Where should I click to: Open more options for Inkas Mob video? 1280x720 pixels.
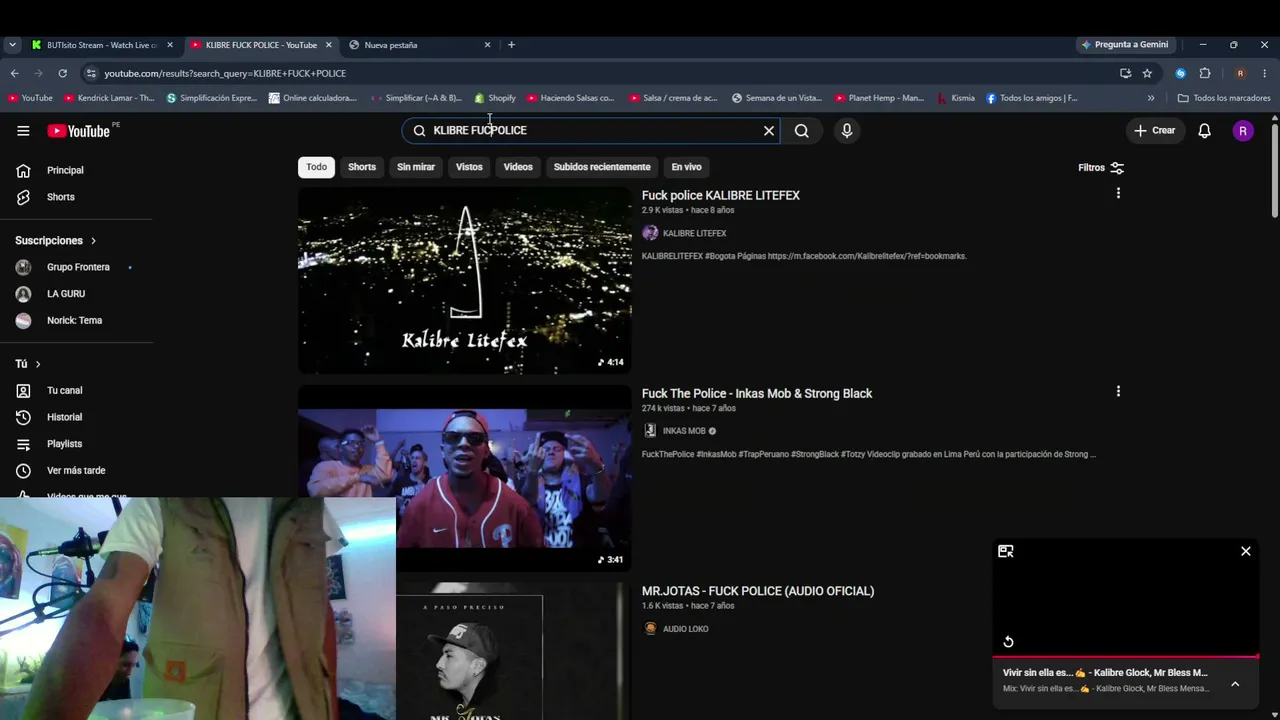point(1118,391)
